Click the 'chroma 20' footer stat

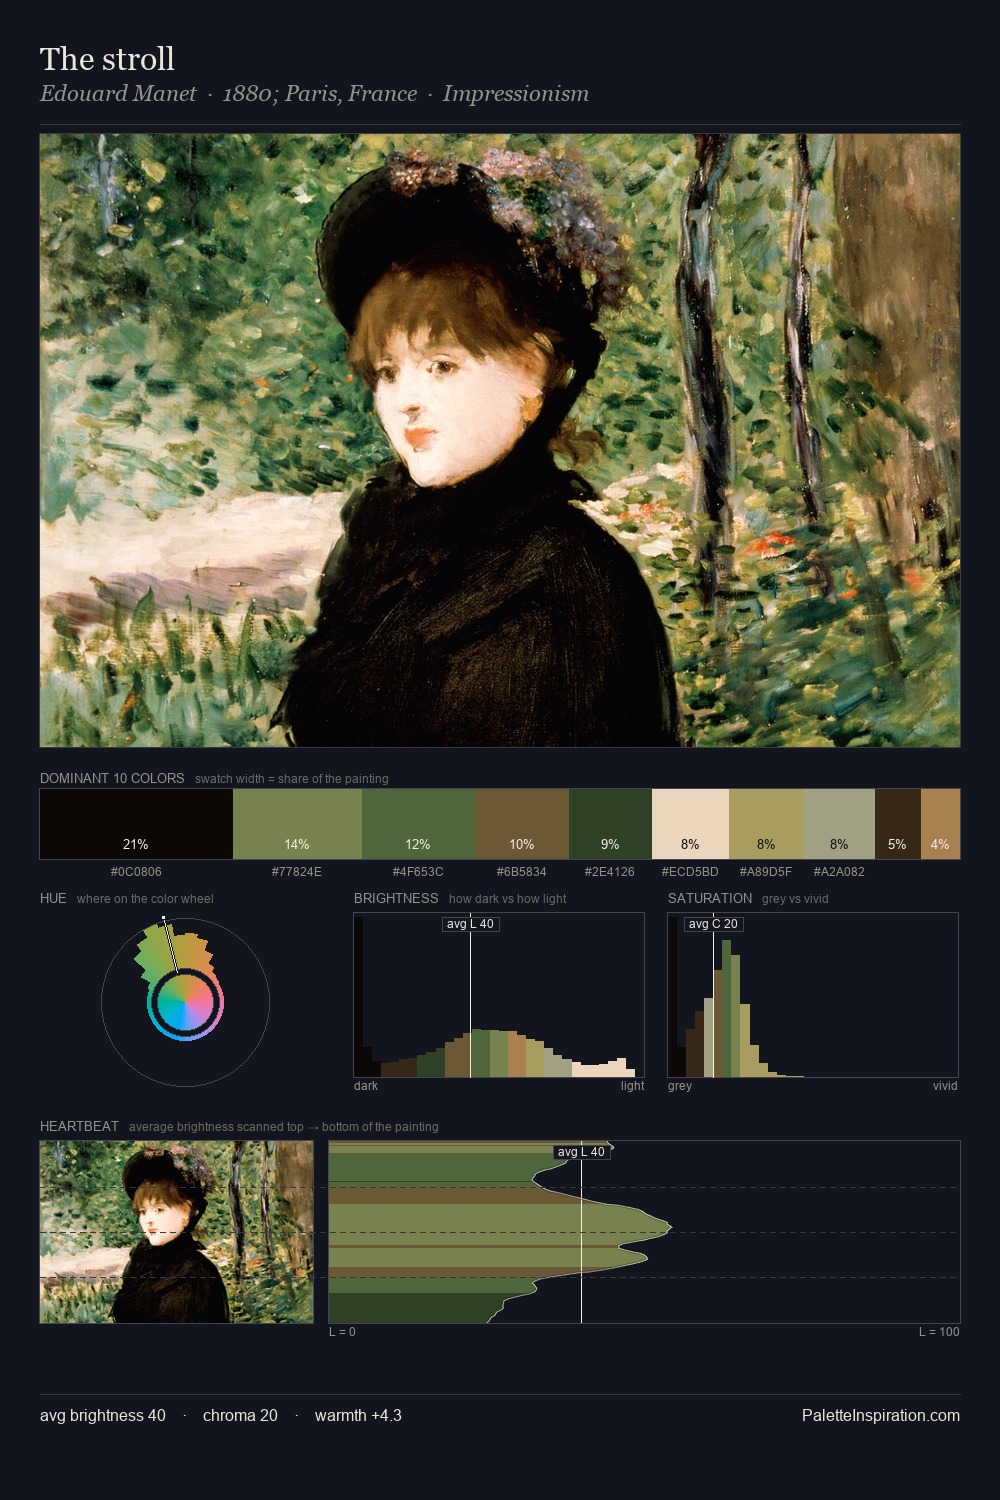point(240,1415)
